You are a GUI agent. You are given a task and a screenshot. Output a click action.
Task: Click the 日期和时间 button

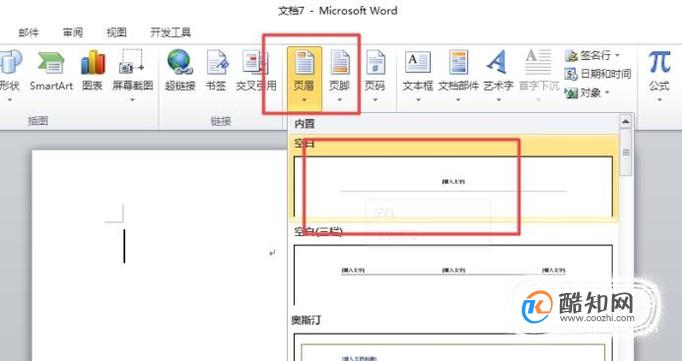598,74
